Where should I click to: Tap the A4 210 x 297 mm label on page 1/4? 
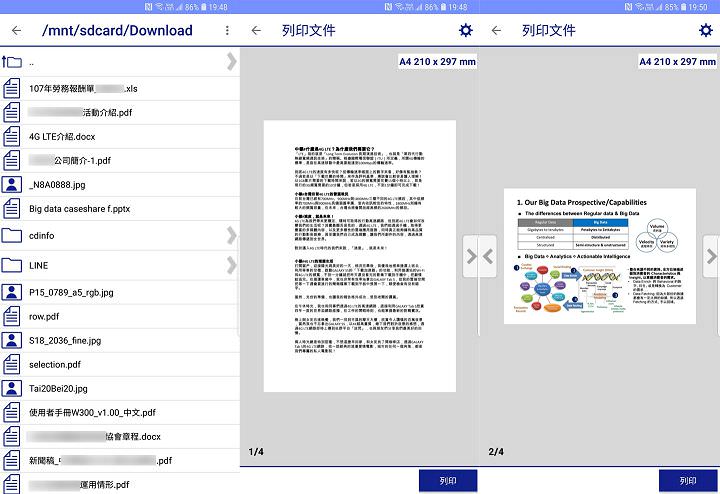[x=438, y=62]
